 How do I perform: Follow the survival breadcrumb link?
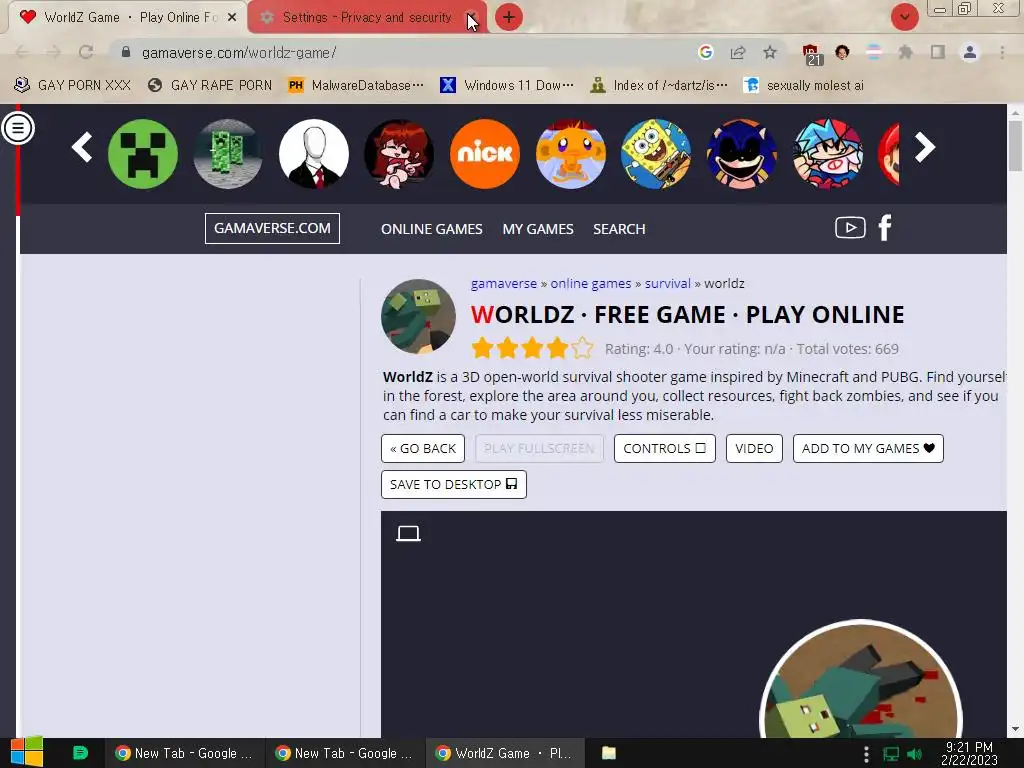coord(667,283)
